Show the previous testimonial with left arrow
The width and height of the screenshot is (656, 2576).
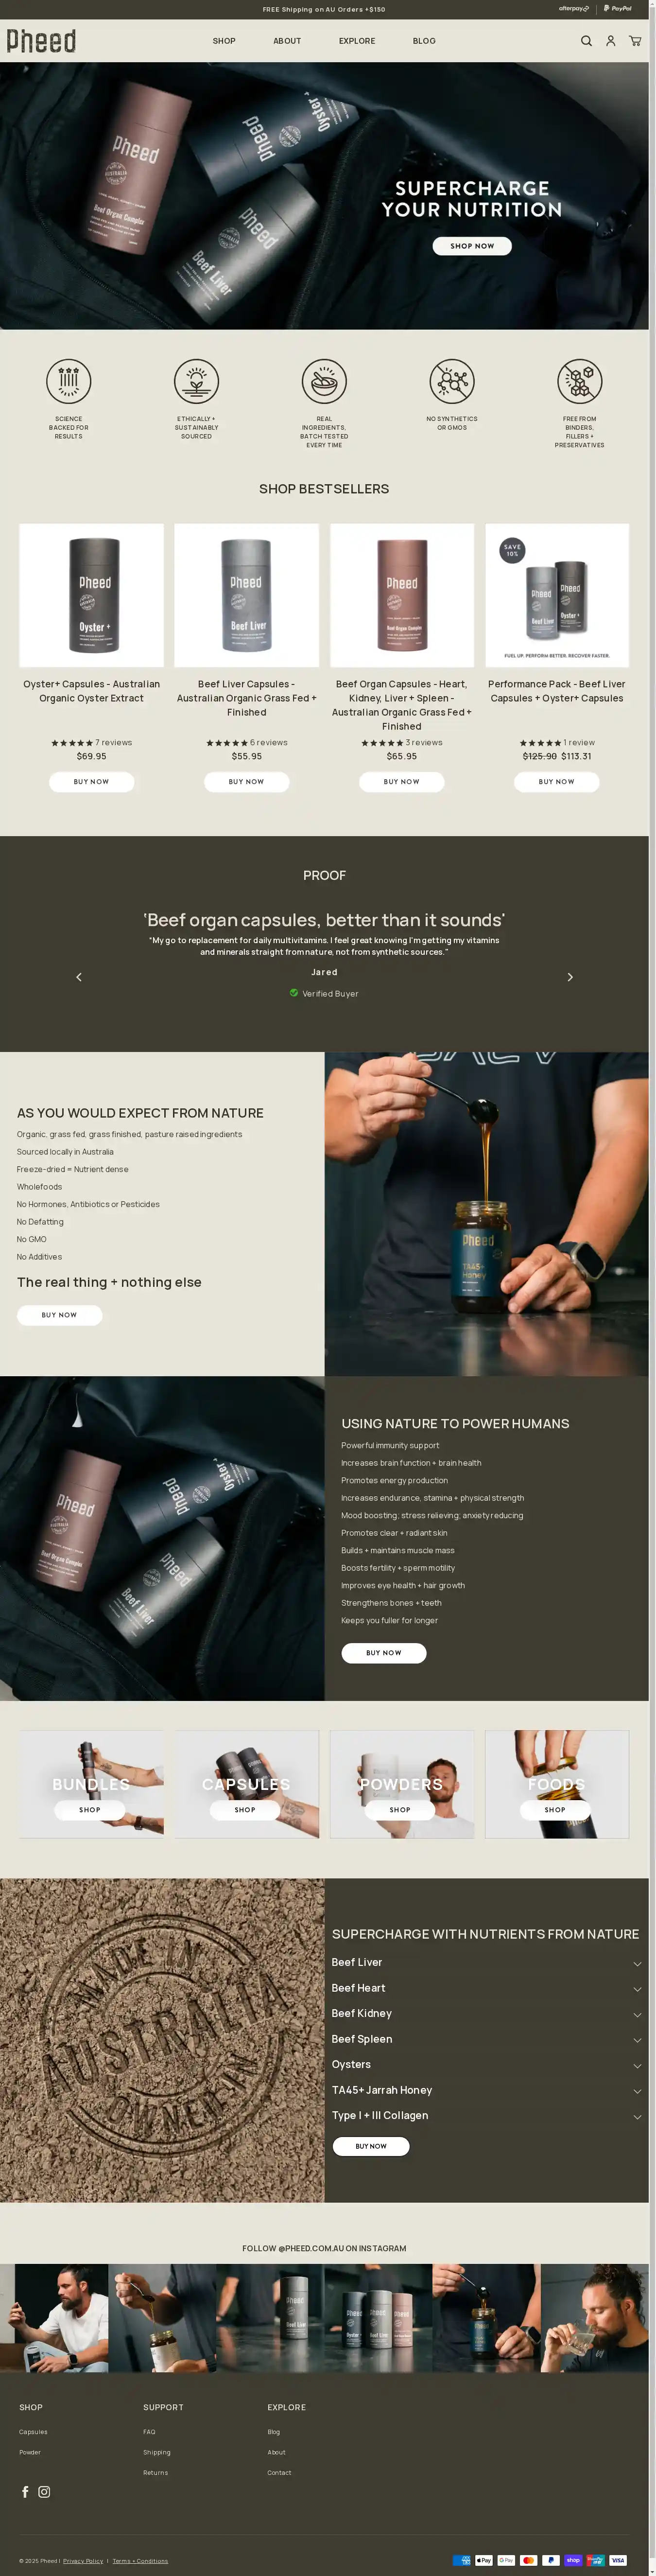pyautogui.click(x=79, y=977)
